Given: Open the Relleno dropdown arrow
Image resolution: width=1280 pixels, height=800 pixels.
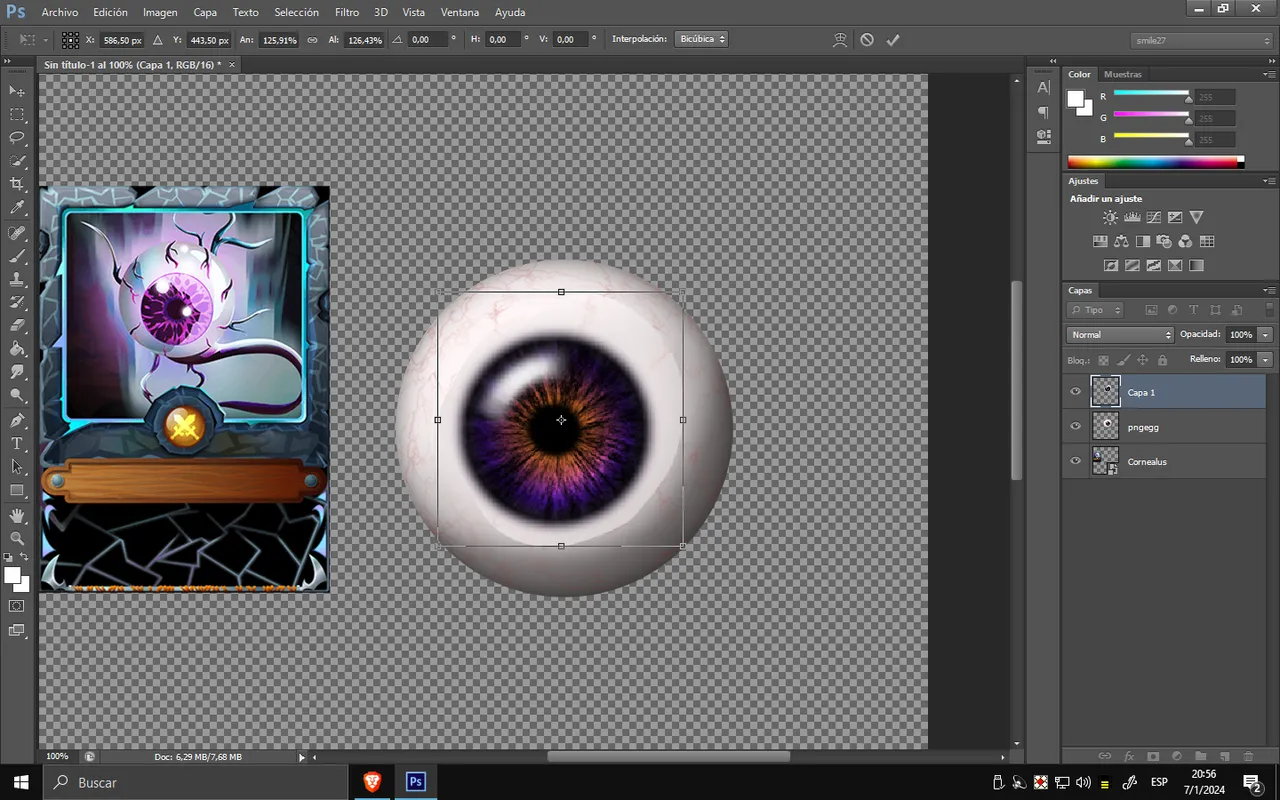Looking at the screenshot, I should point(1266,359).
